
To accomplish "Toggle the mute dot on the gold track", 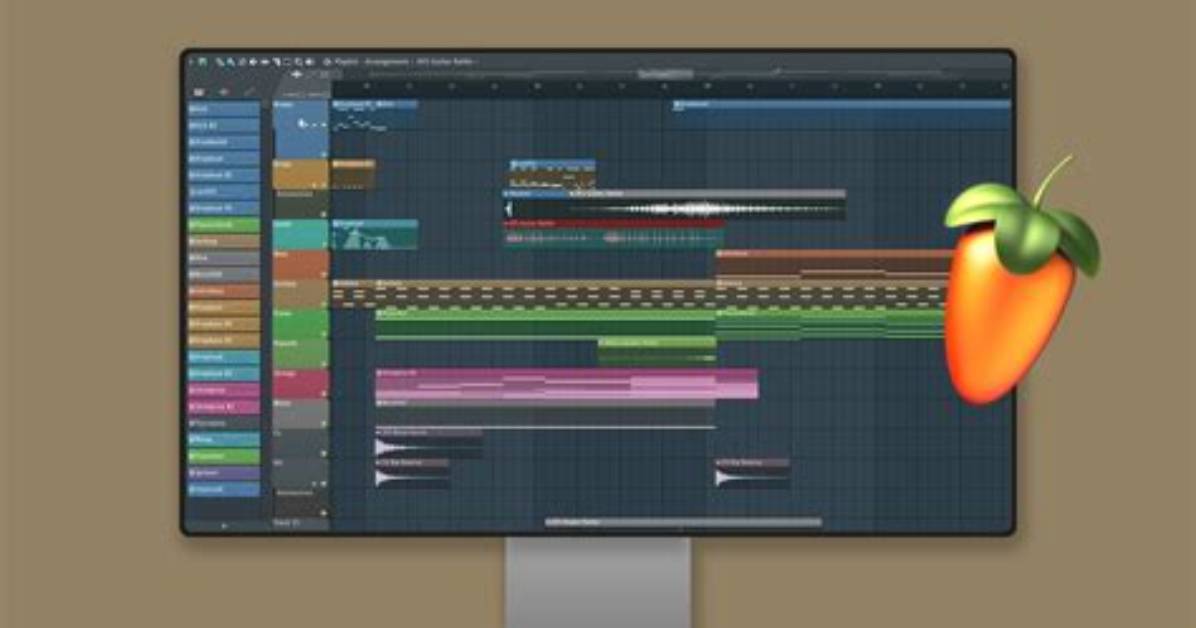I will [323, 185].
